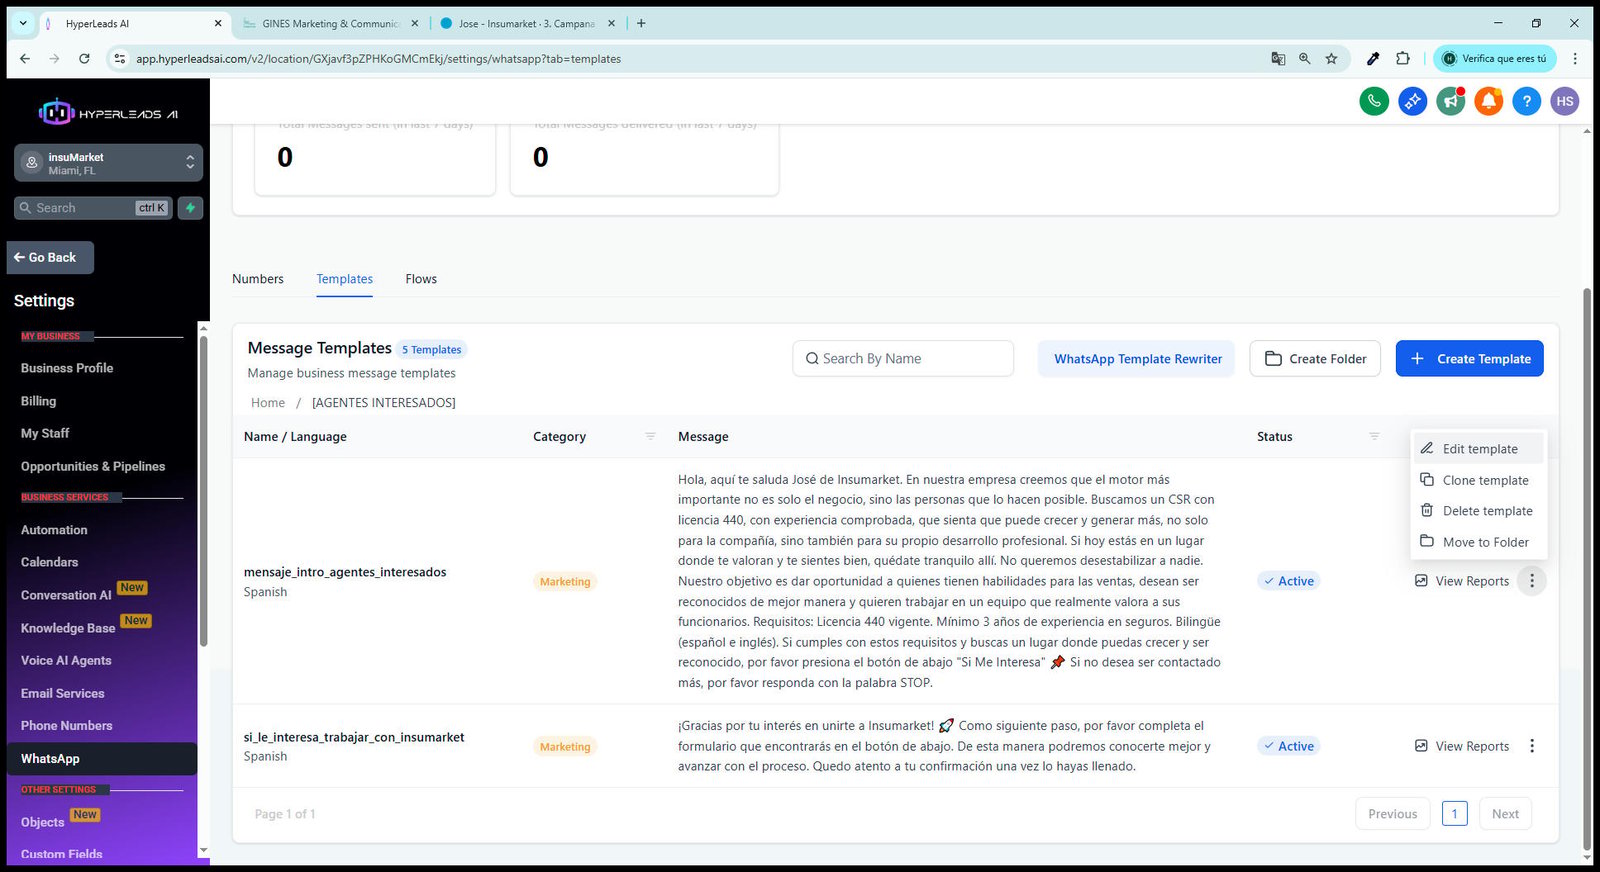The width and height of the screenshot is (1600, 872).
Task: Select Move to Folder option
Action: (x=1478, y=542)
